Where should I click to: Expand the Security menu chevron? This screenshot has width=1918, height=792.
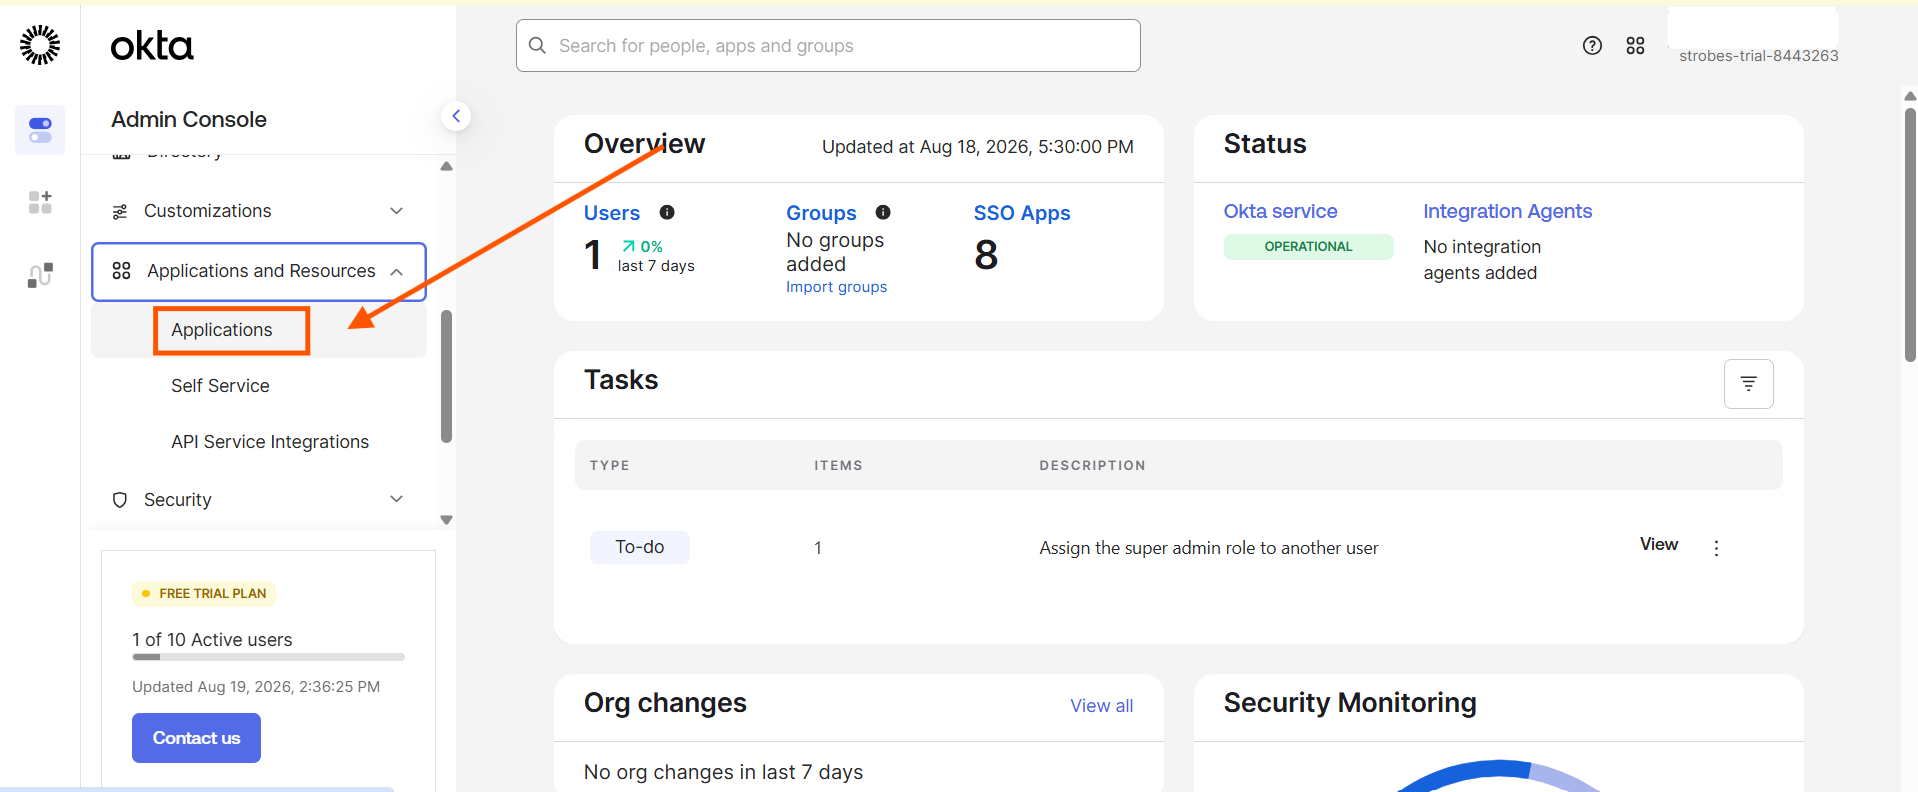coord(397,499)
